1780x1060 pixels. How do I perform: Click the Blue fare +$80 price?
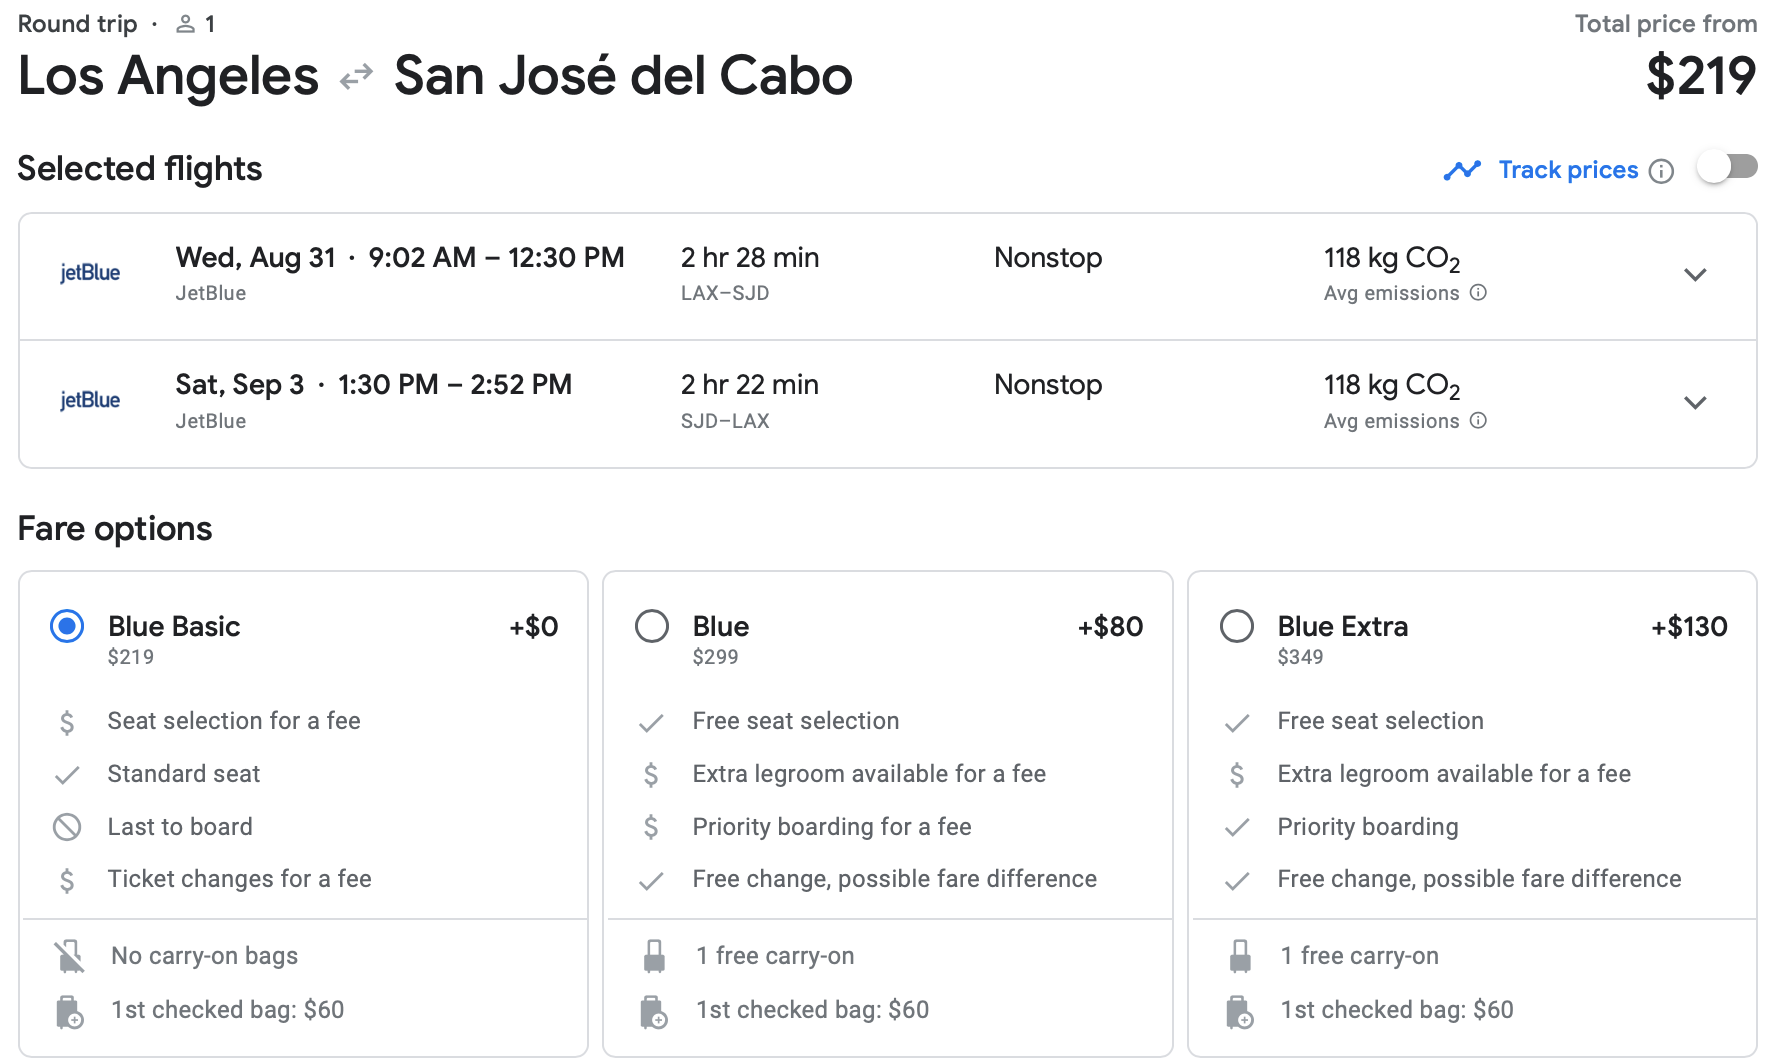pyautogui.click(x=1110, y=627)
